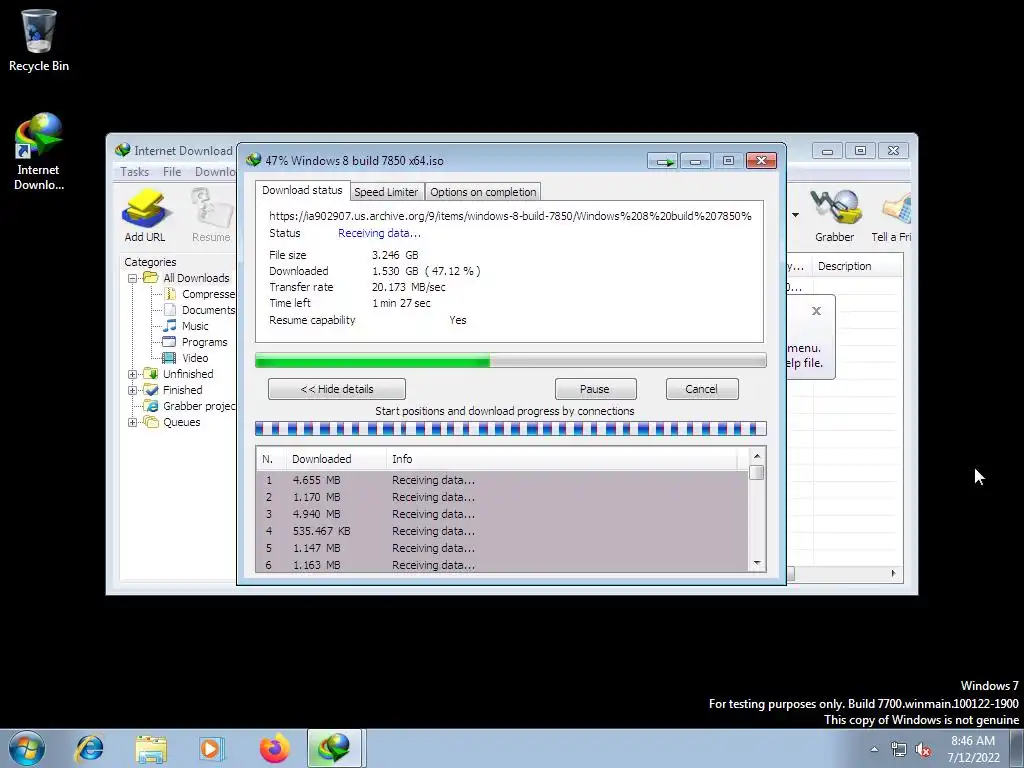Click the Hide details button
The image size is (1024, 768).
(337, 389)
